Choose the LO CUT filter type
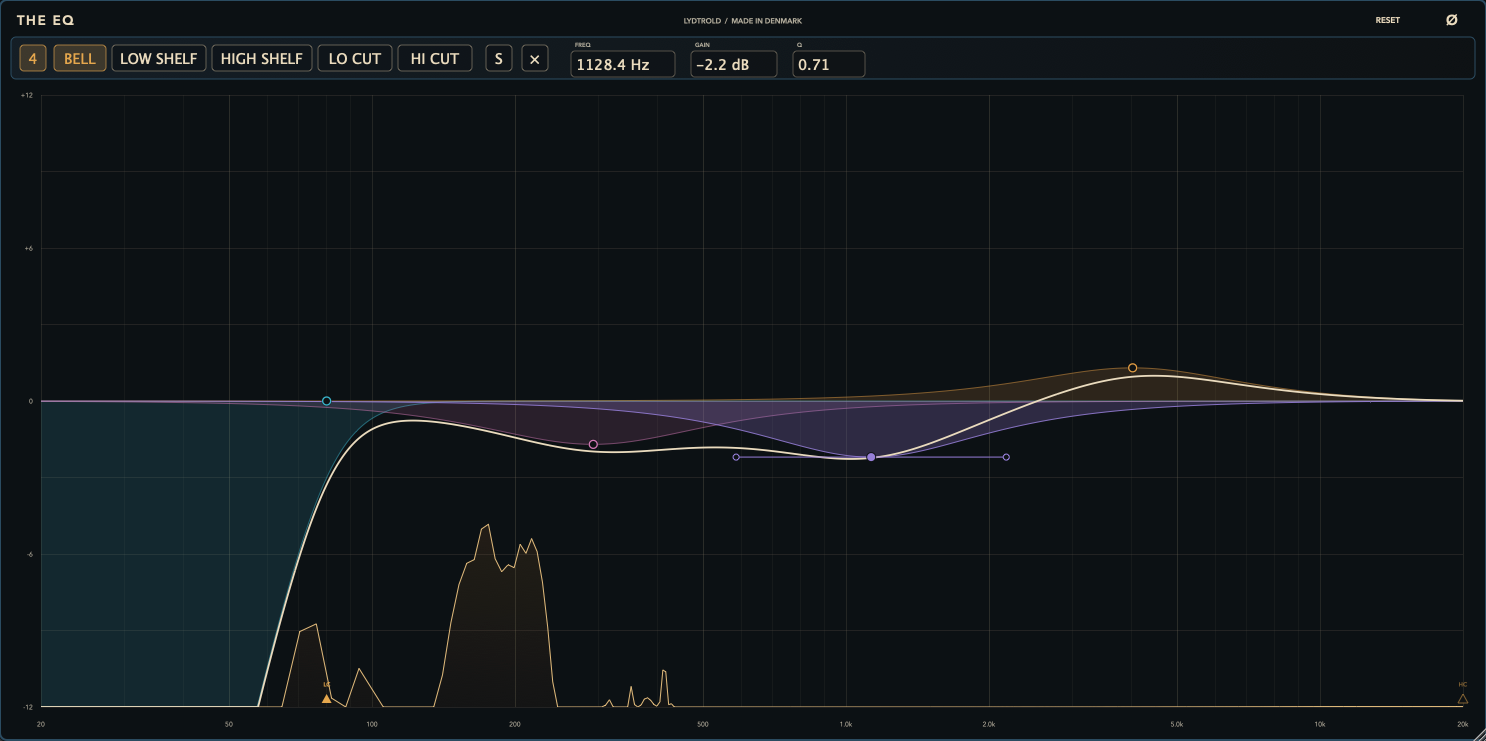This screenshot has height=741, width=1486. tap(355, 58)
